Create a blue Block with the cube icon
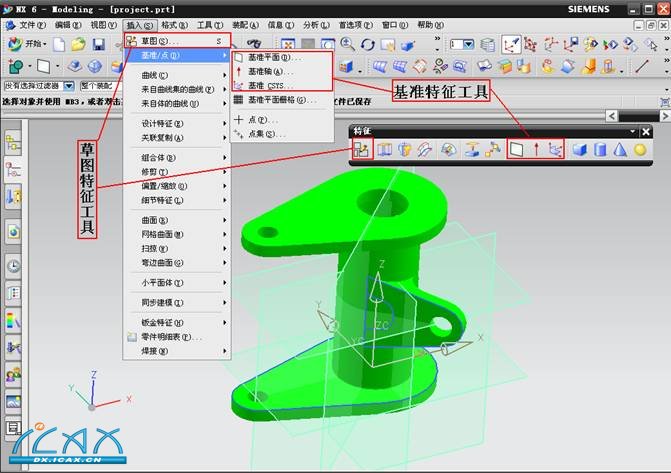The height and width of the screenshot is (473, 671). tap(580, 149)
